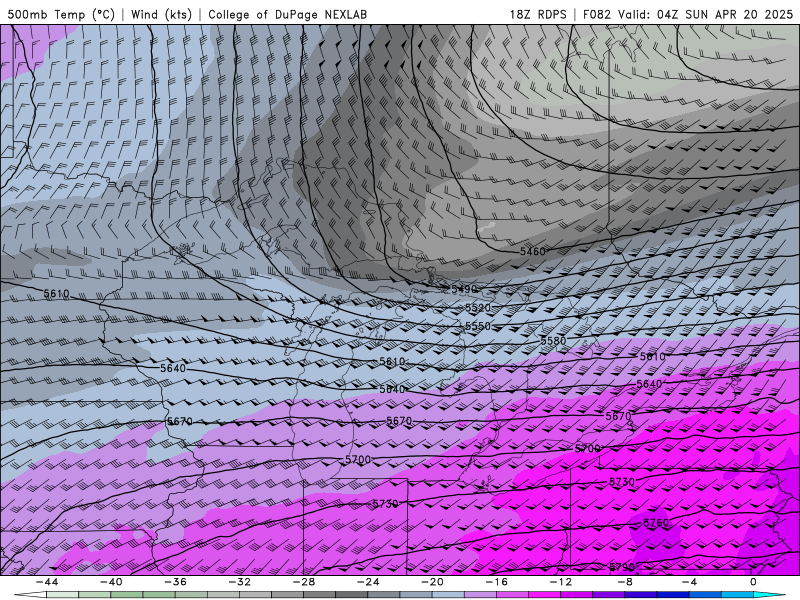Click the 5460 height contour label

tap(533, 252)
